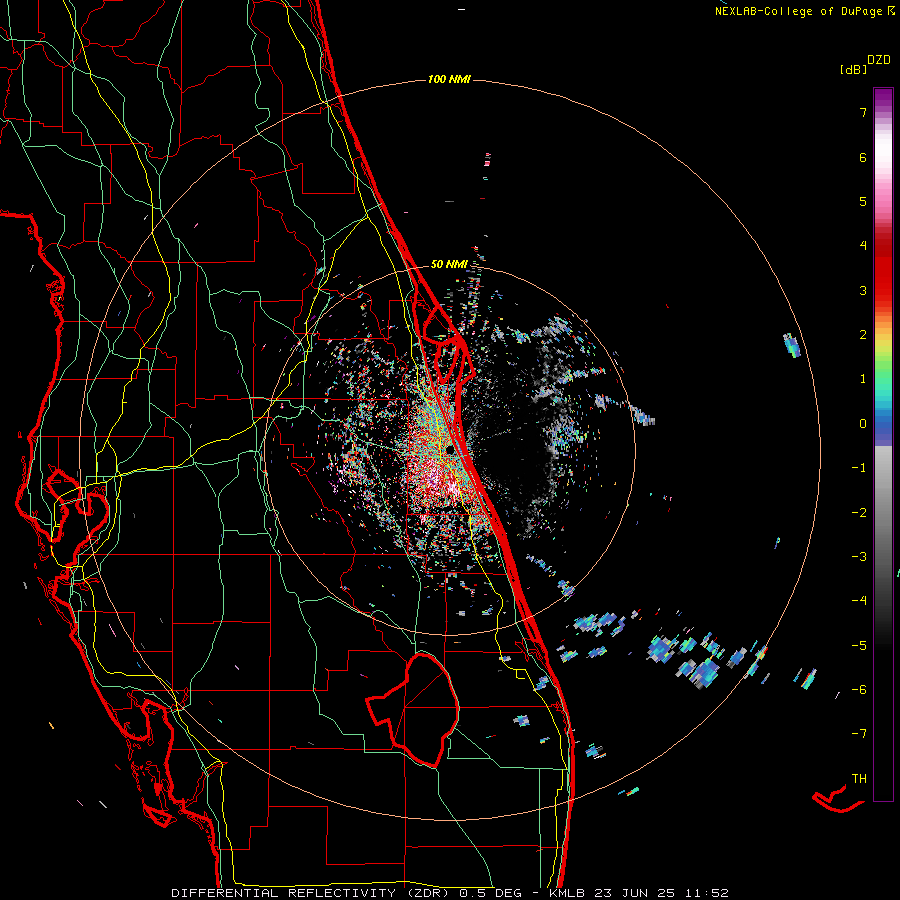Click the NEXLAB-College of DuPage label
Viewport: 900px width, 900px height.
[805, 11]
